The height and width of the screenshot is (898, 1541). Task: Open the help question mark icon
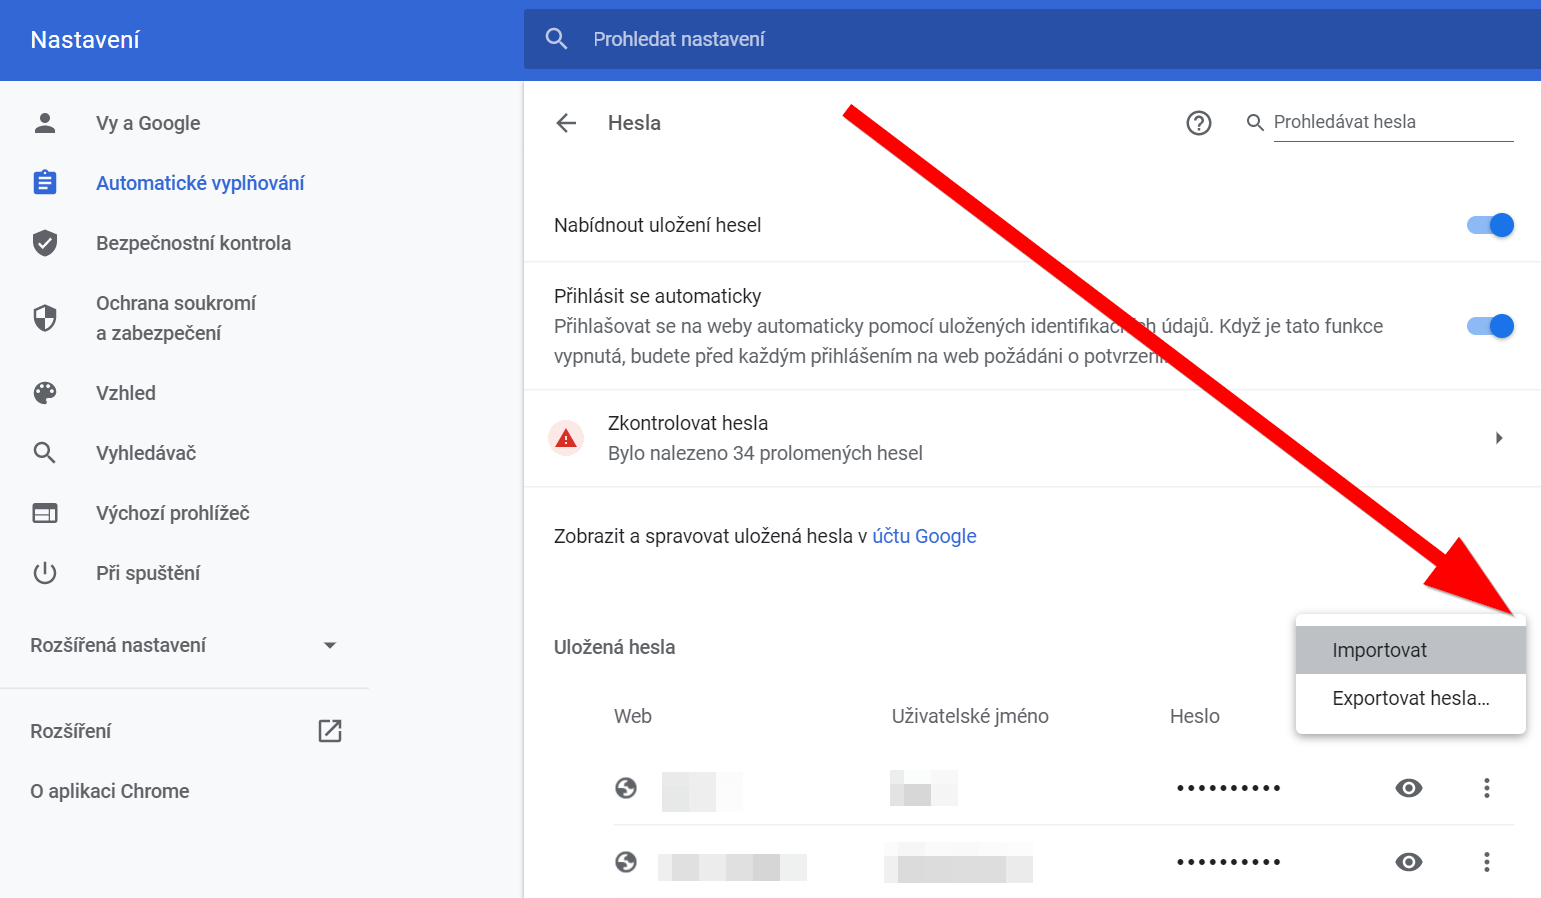[x=1198, y=123]
